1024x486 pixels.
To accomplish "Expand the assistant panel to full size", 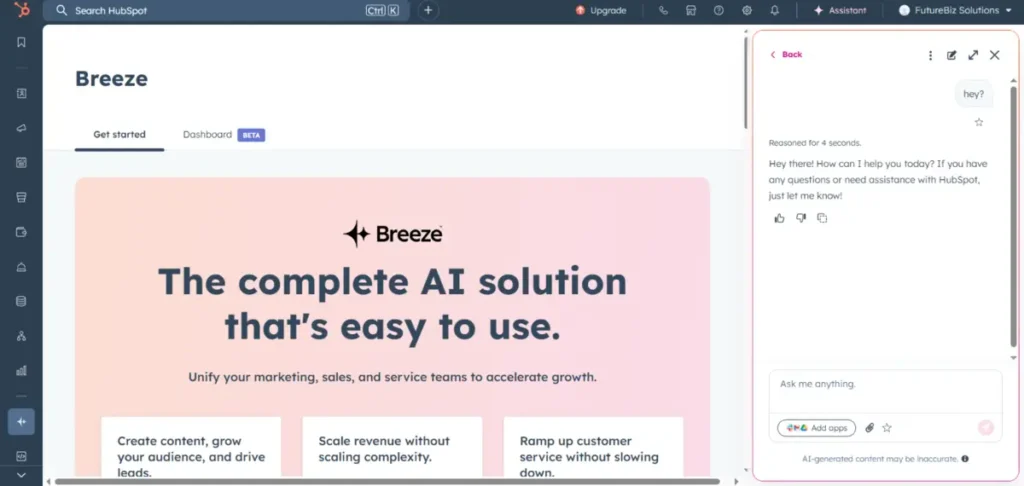I will [973, 55].
